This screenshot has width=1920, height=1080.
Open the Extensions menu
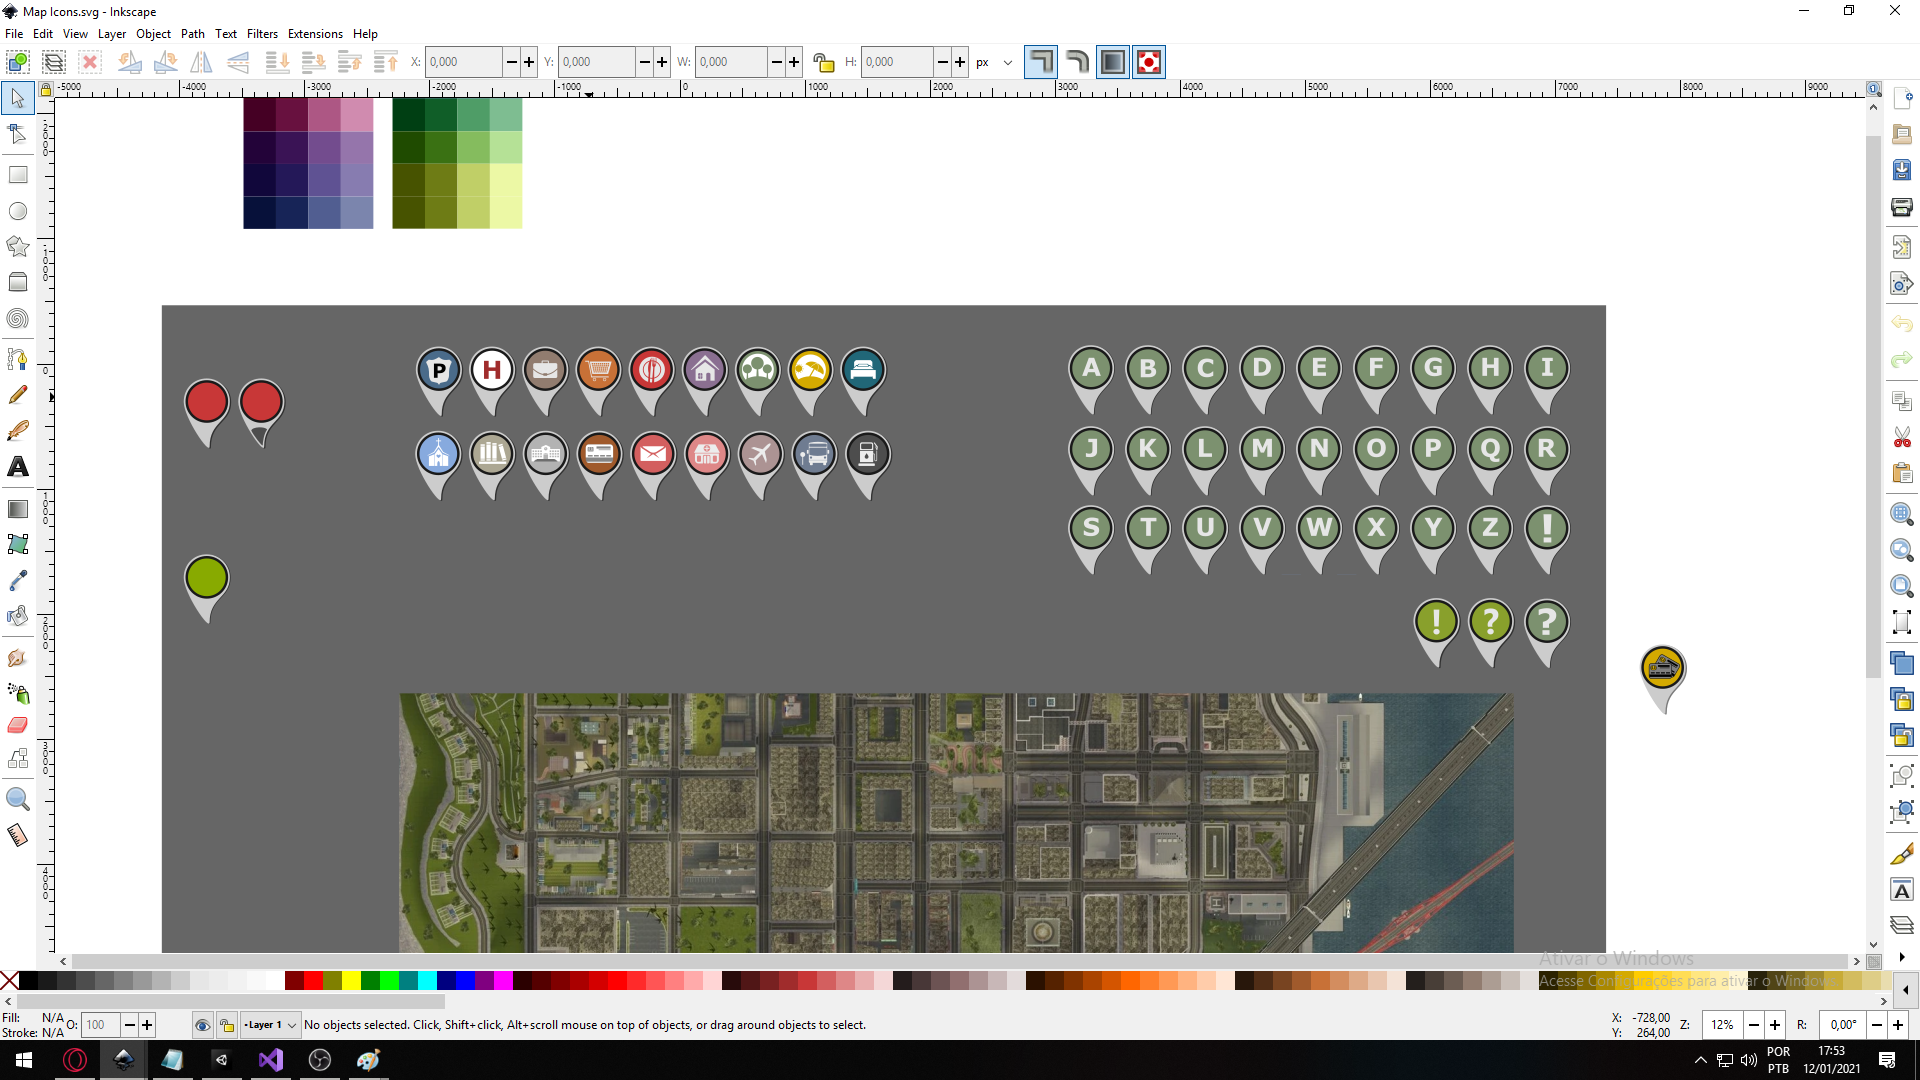[x=315, y=33]
